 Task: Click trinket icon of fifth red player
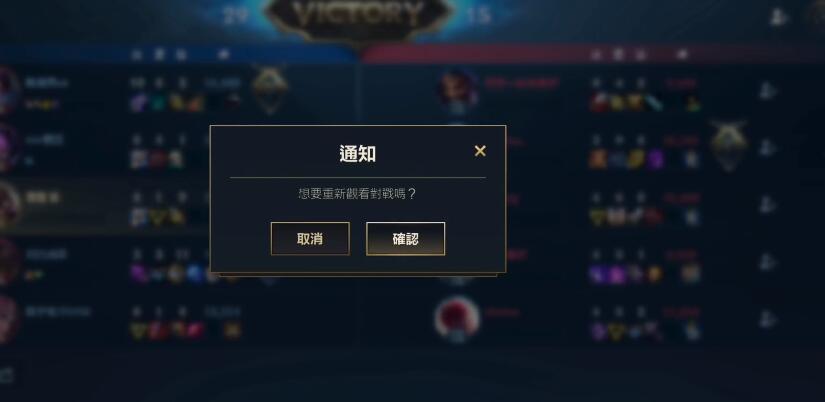point(692,331)
